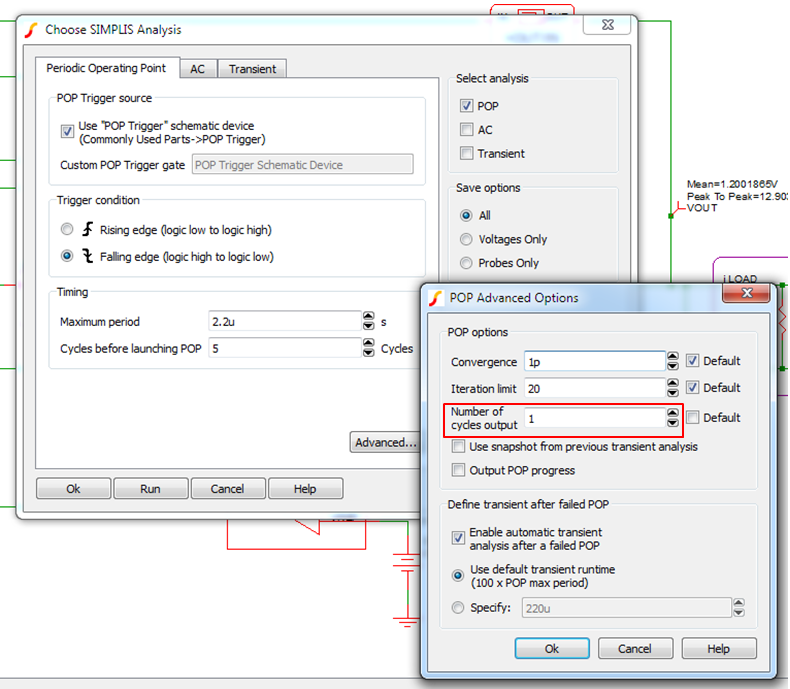Click Cancel in POP Advanced Options dialog
The width and height of the screenshot is (790, 689).
[x=635, y=649]
